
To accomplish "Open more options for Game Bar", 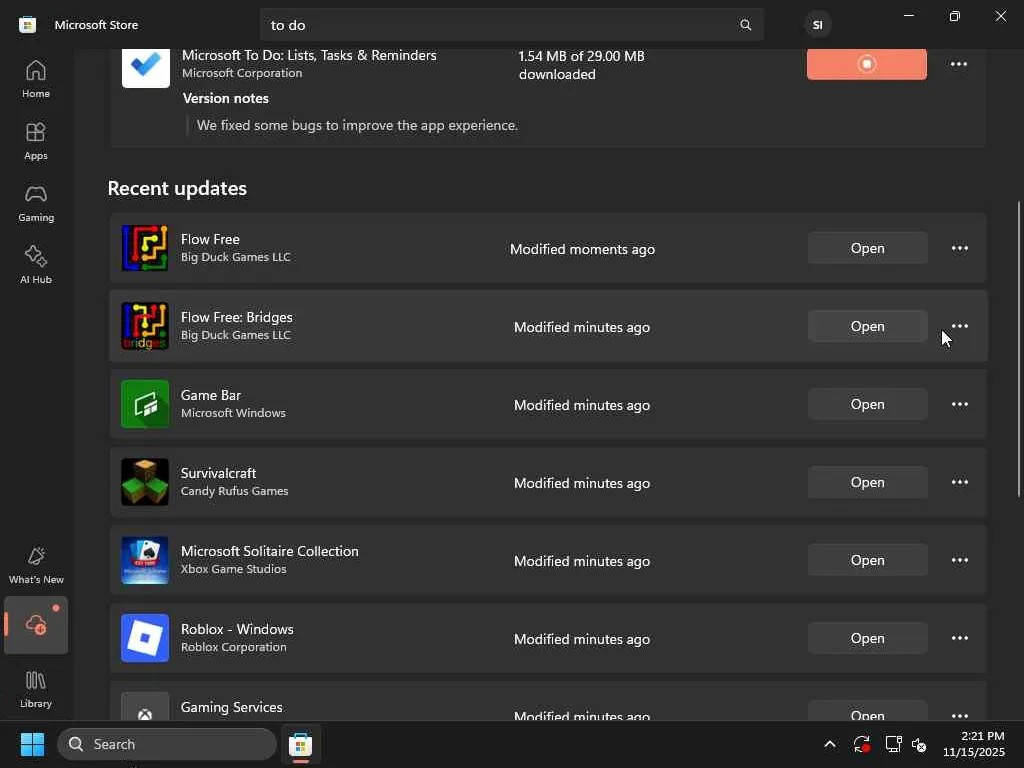I will pos(959,404).
